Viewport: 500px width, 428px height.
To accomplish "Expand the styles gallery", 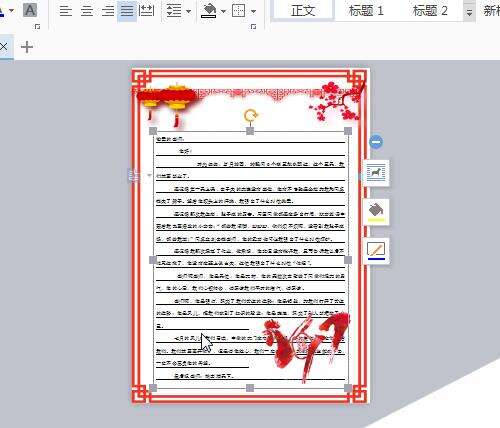I will (x=469, y=13).
